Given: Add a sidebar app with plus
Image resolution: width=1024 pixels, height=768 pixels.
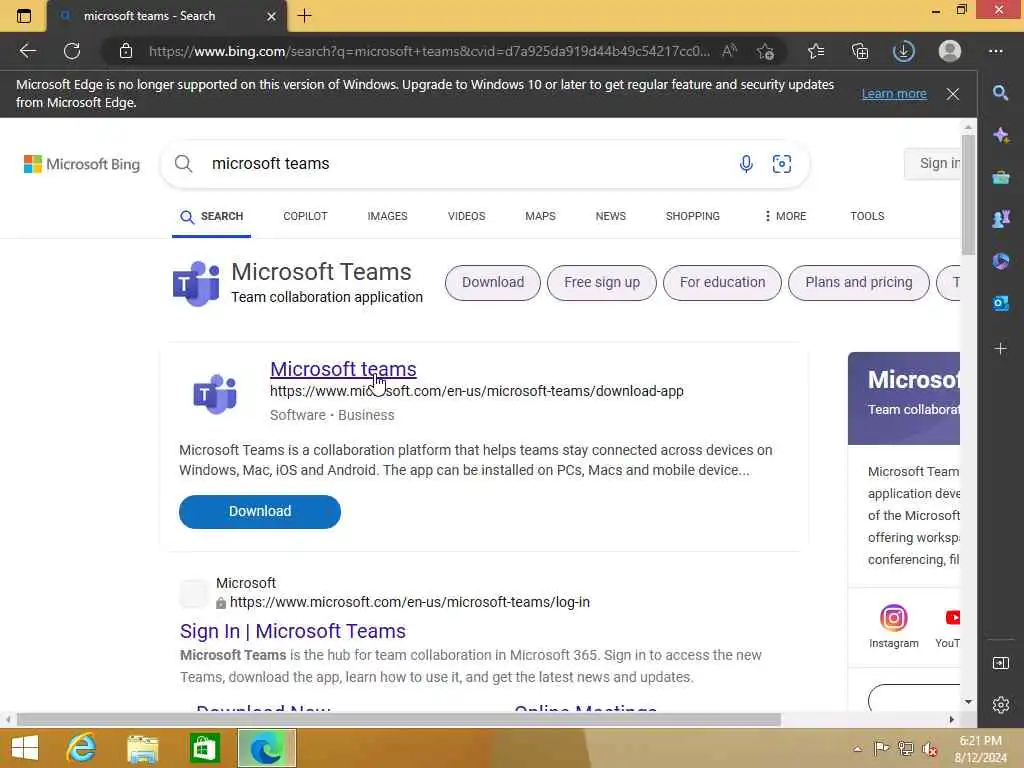Looking at the screenshot, I should [x=1000, y=349].
